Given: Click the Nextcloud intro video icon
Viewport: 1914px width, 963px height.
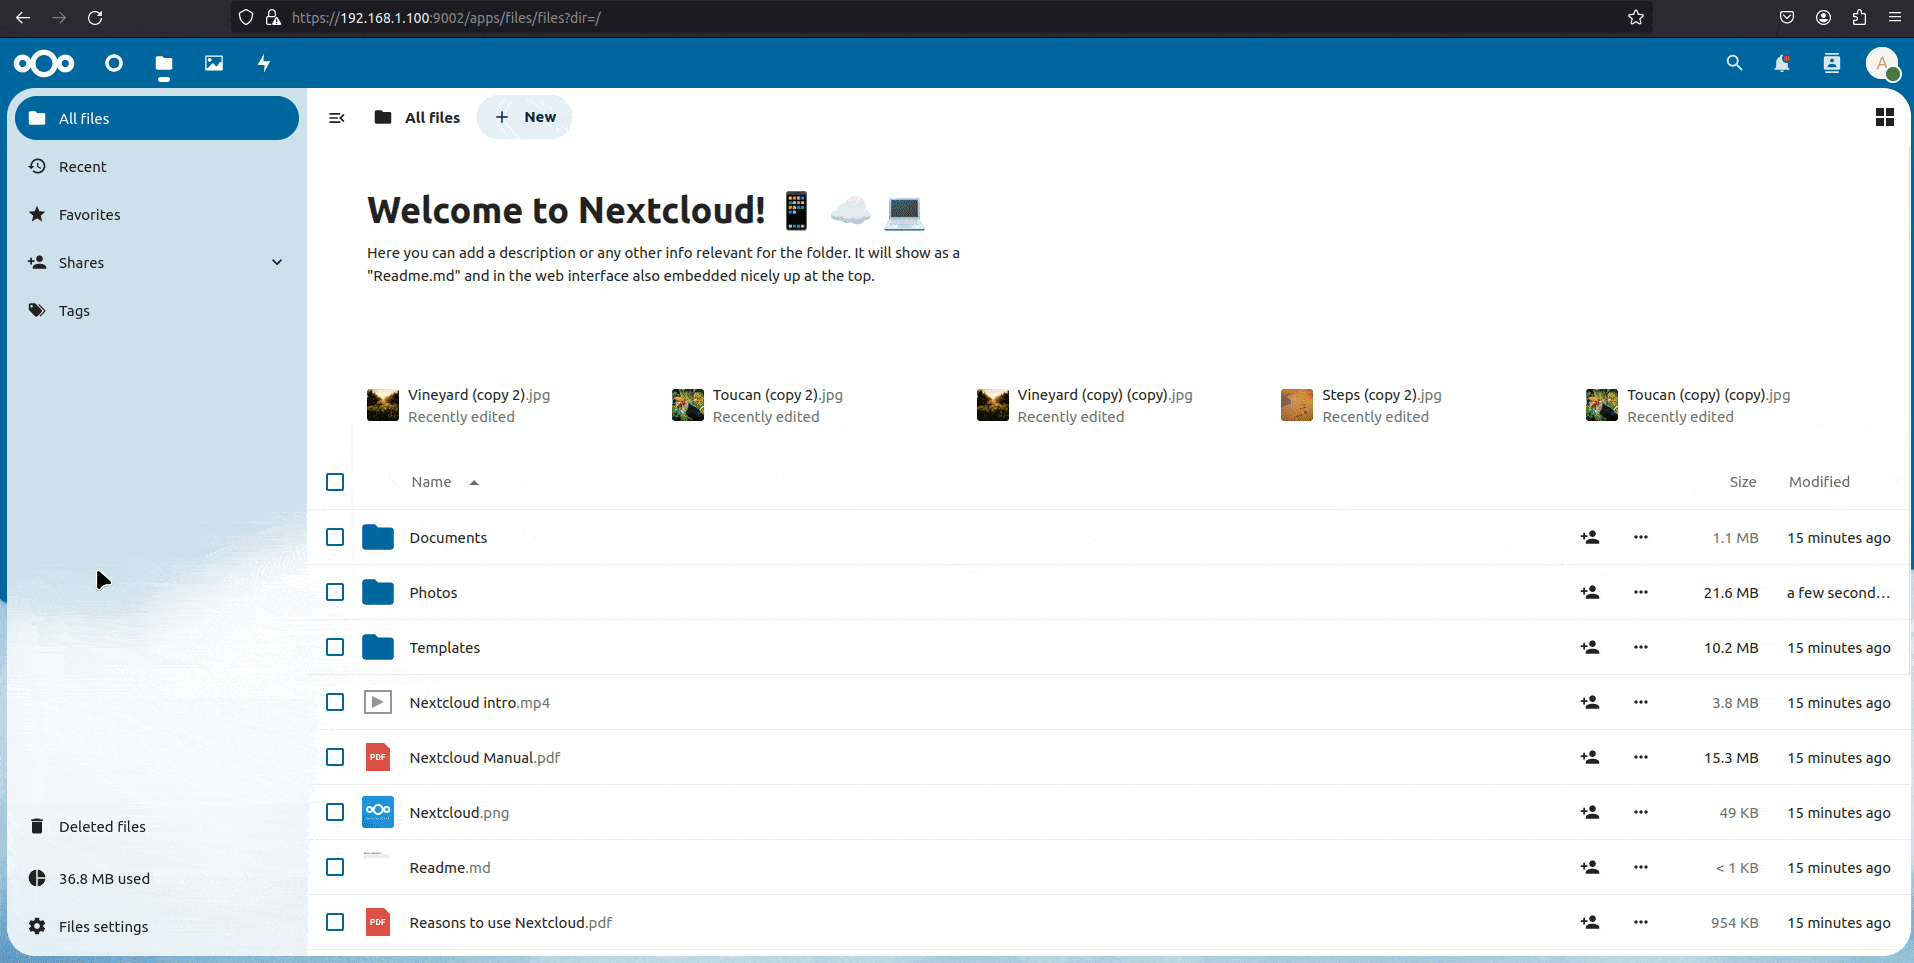Looking at the screenshot, I should click(378, 702).
